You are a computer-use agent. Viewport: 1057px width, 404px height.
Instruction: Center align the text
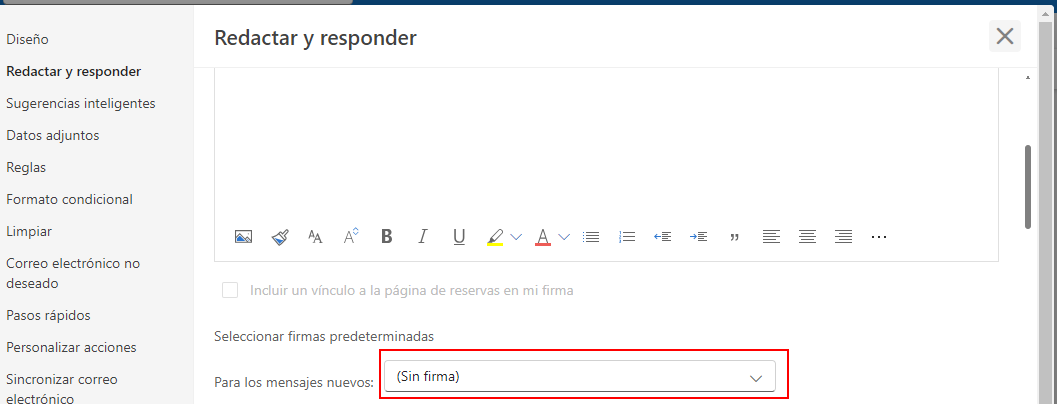pos(807,237)
